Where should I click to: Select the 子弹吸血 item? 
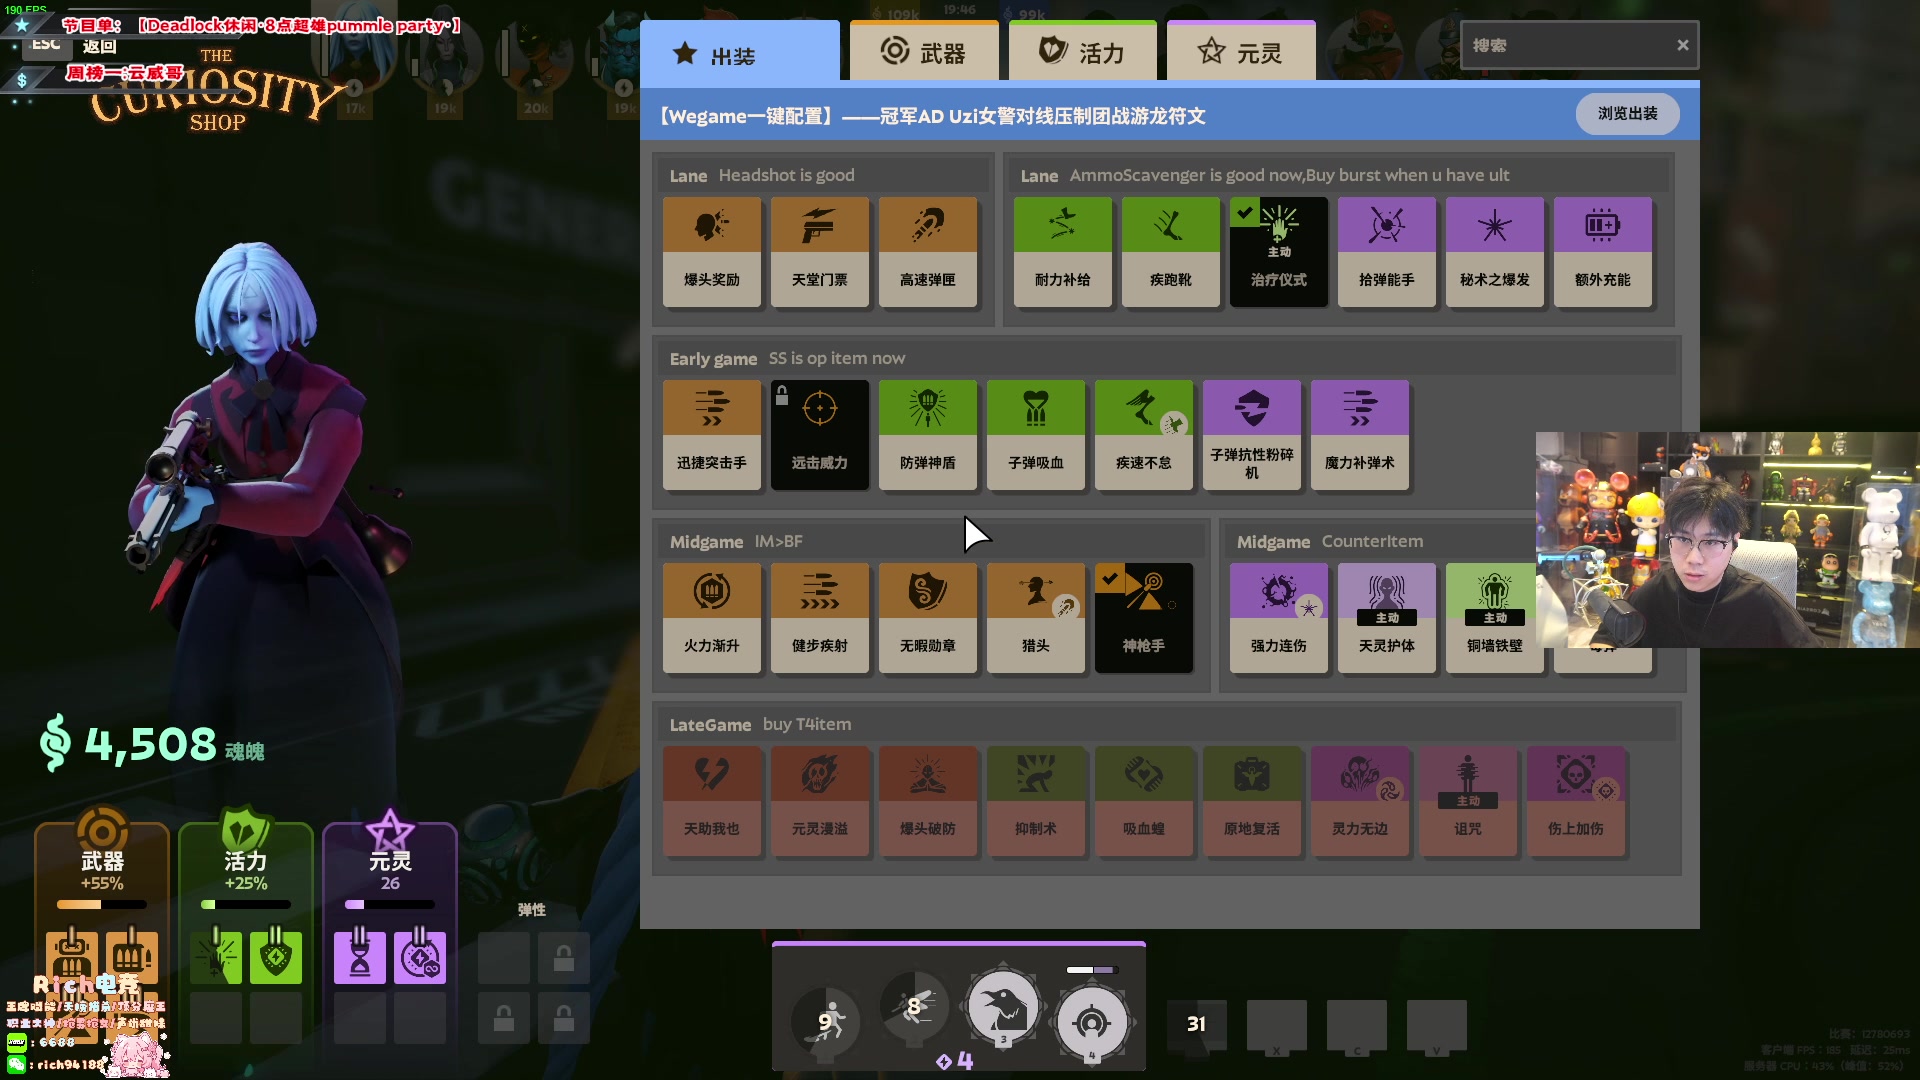(x=1035, y=434)
